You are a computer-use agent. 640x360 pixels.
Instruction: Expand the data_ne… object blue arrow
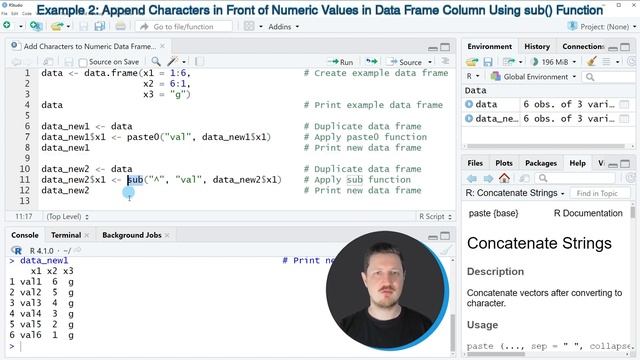(469, 118)
